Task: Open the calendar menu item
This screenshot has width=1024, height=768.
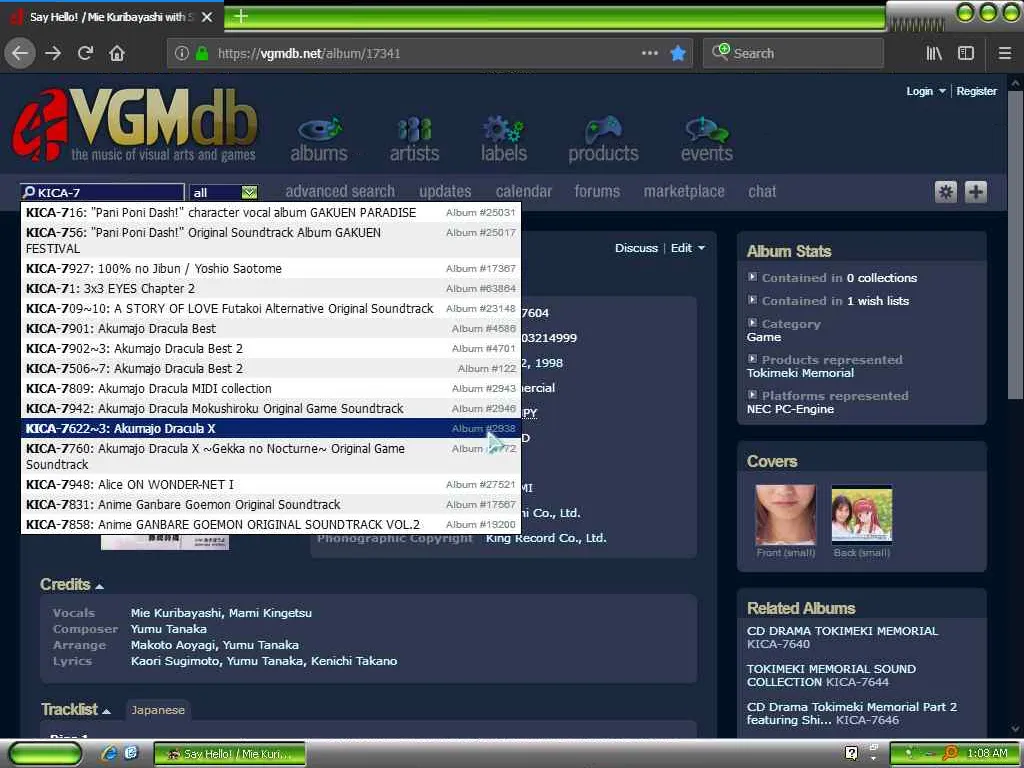Action: click(524, 191)
